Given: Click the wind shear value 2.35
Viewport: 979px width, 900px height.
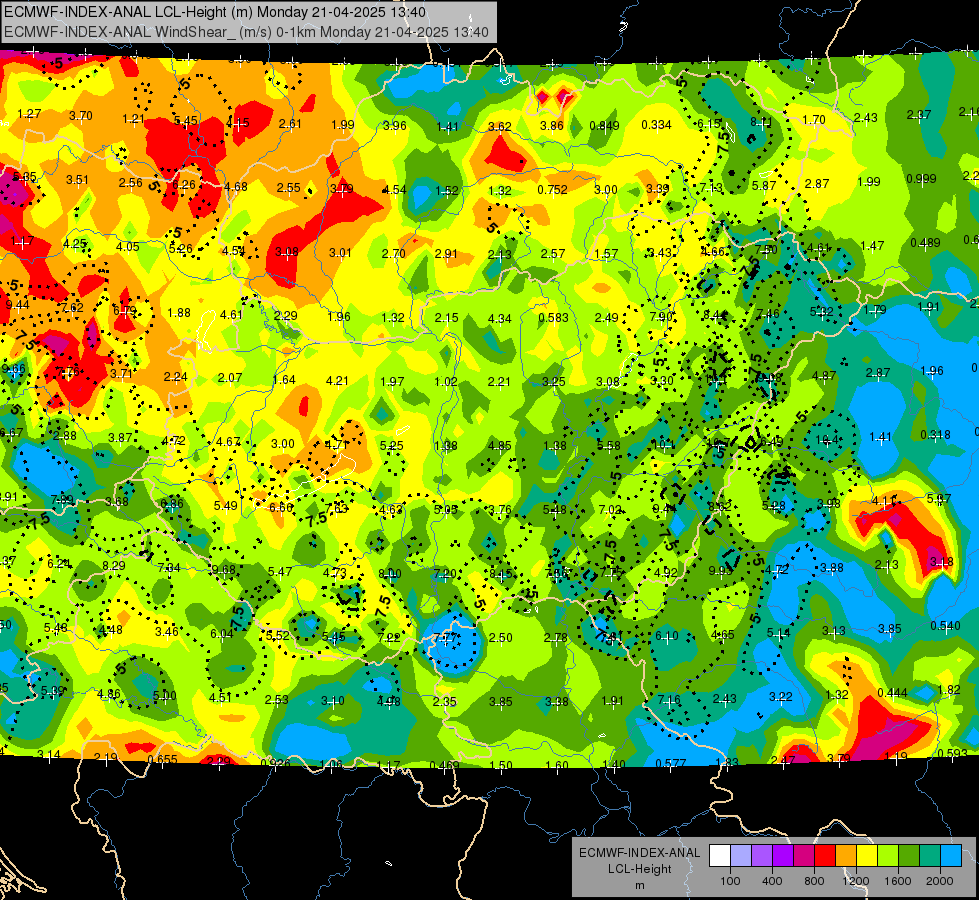Looking at the screenshot, I should pos(445,702).
